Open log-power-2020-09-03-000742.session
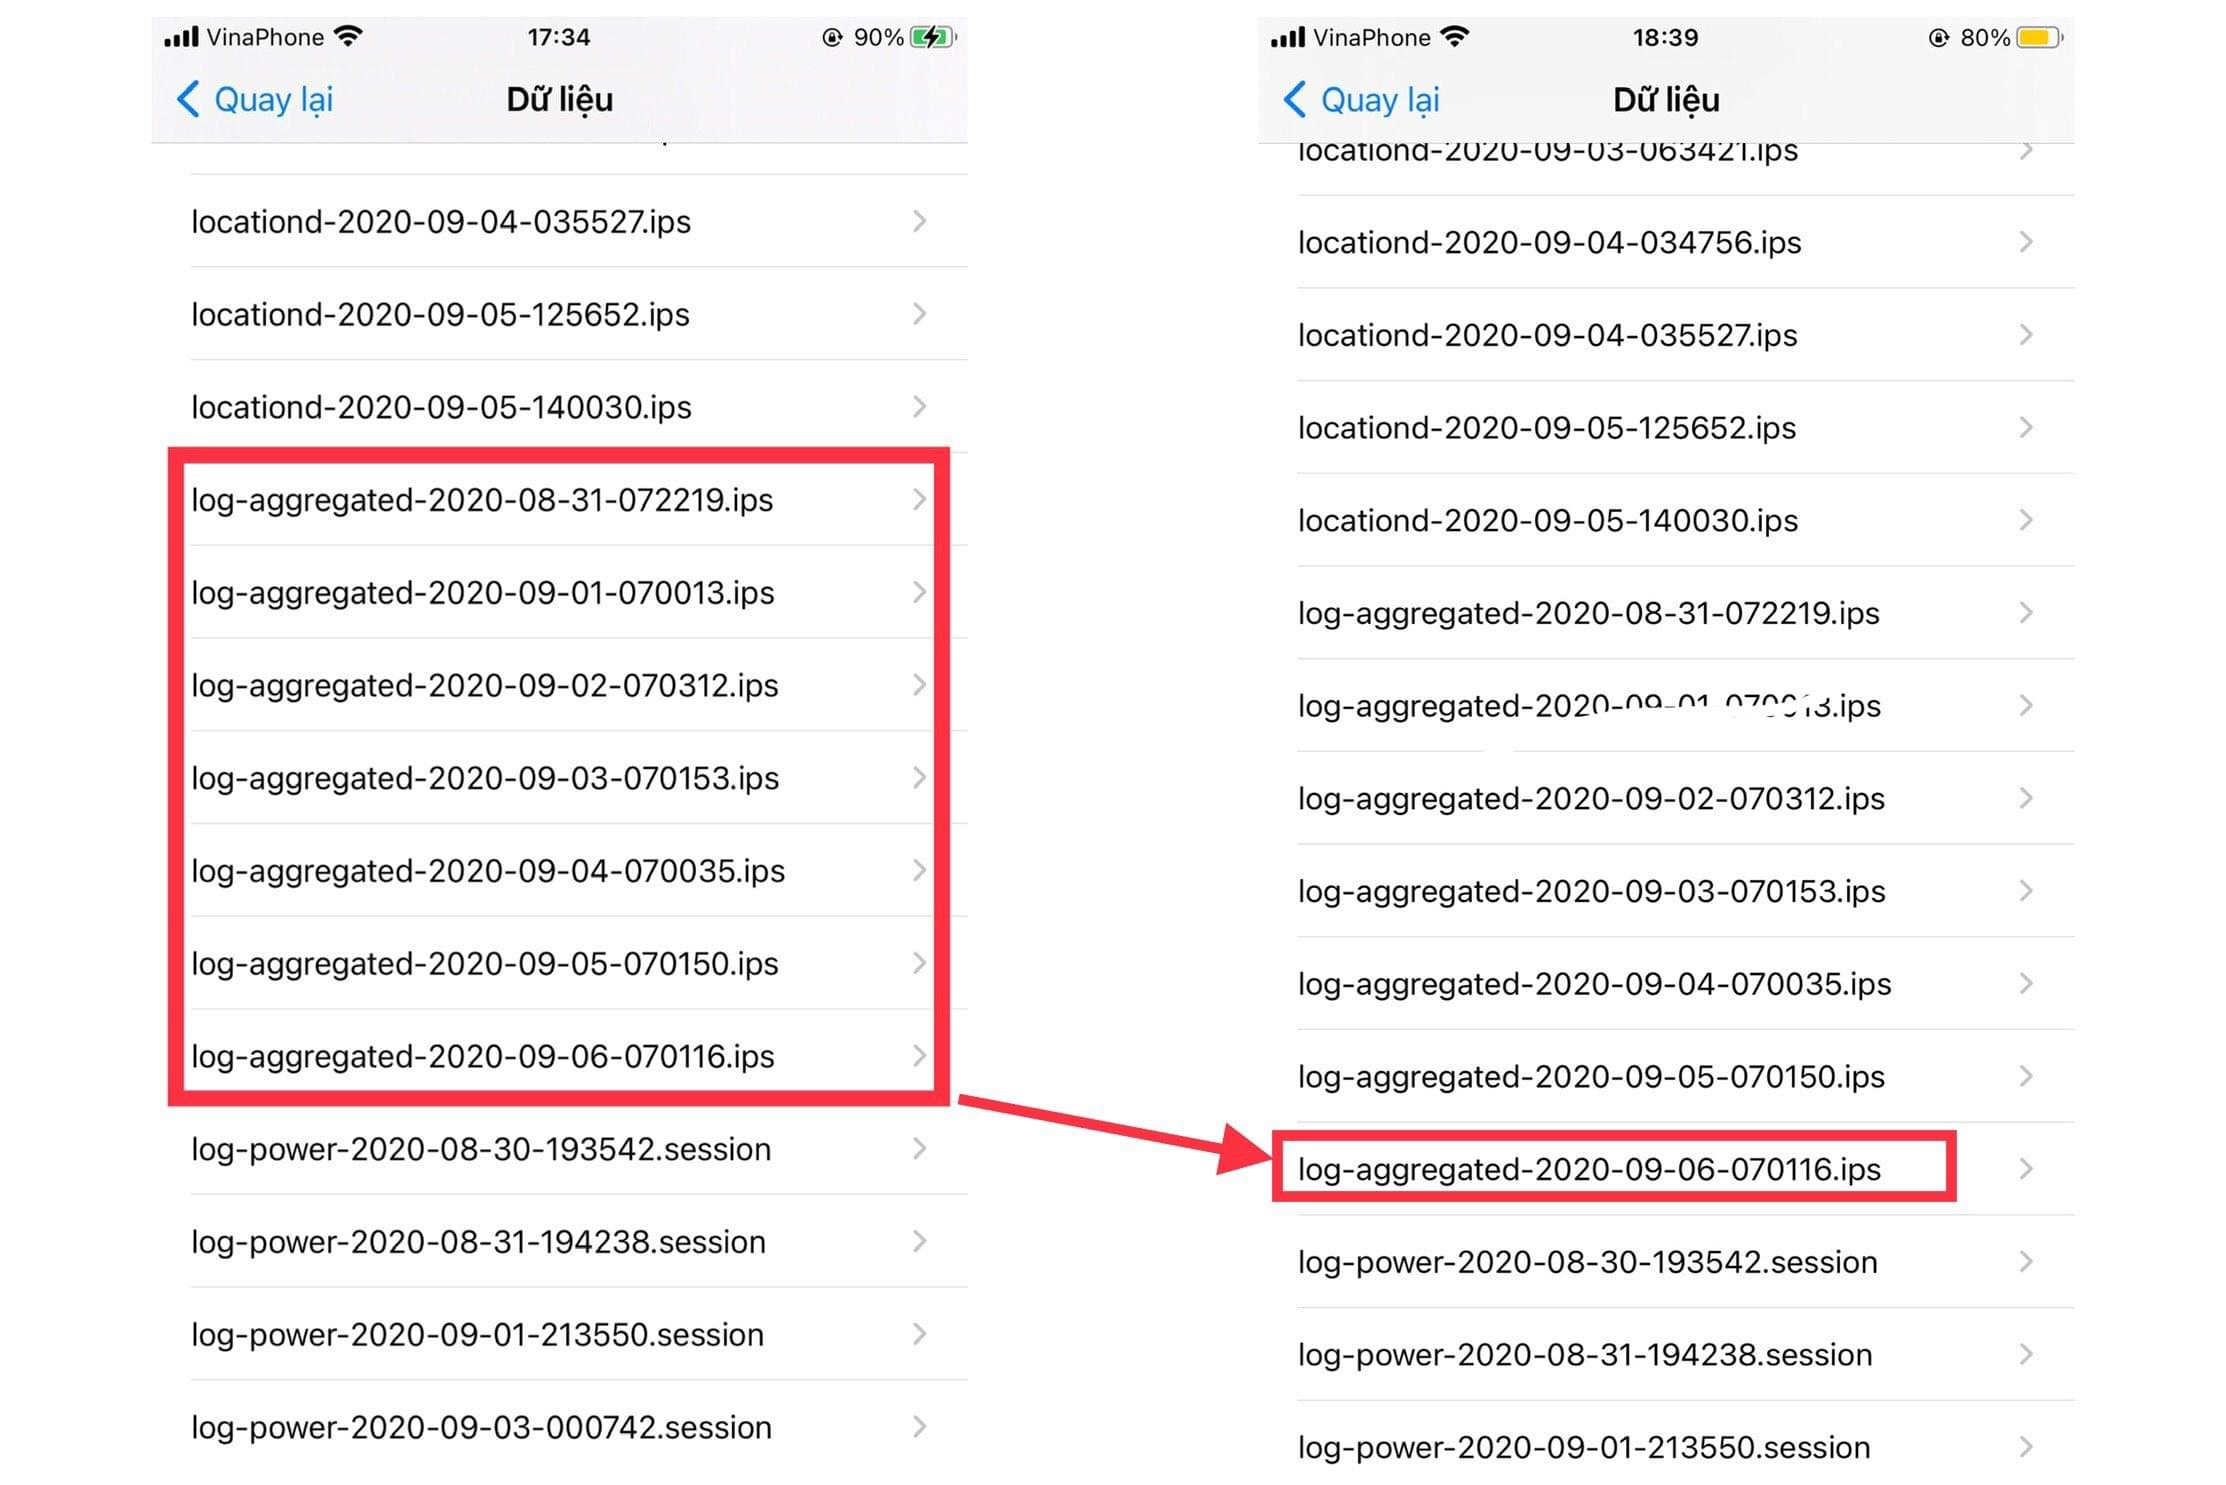Image resolution: width=2226 pixels, height=1485 pixels. pyautogui.click(x=481, y=1427)
